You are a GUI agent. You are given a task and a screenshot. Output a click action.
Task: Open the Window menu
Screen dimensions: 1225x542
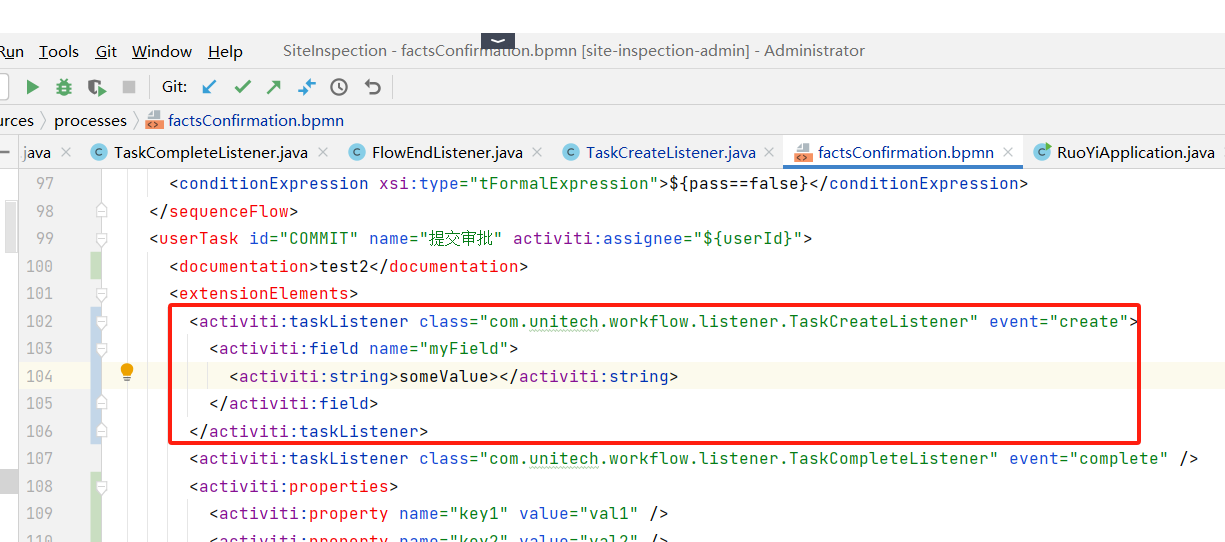tap(162, 51)
